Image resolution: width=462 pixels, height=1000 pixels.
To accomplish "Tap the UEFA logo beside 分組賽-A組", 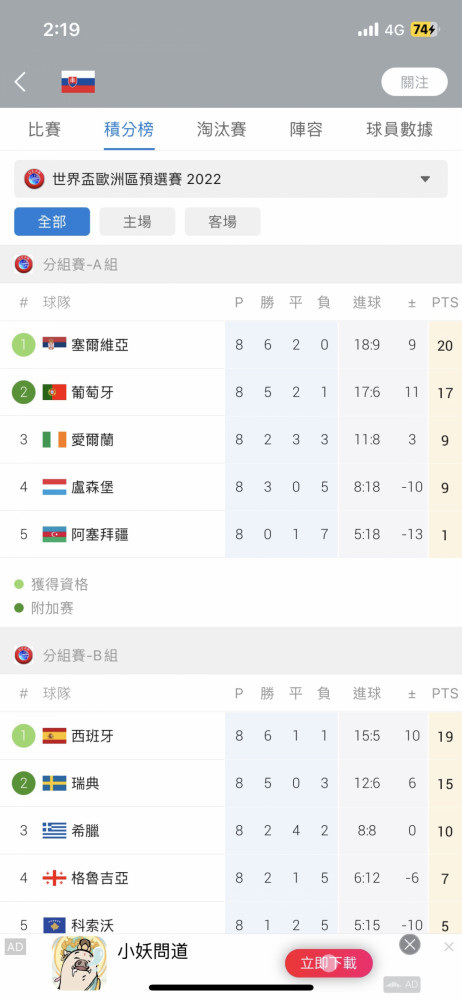I will (x=24, y=264).
